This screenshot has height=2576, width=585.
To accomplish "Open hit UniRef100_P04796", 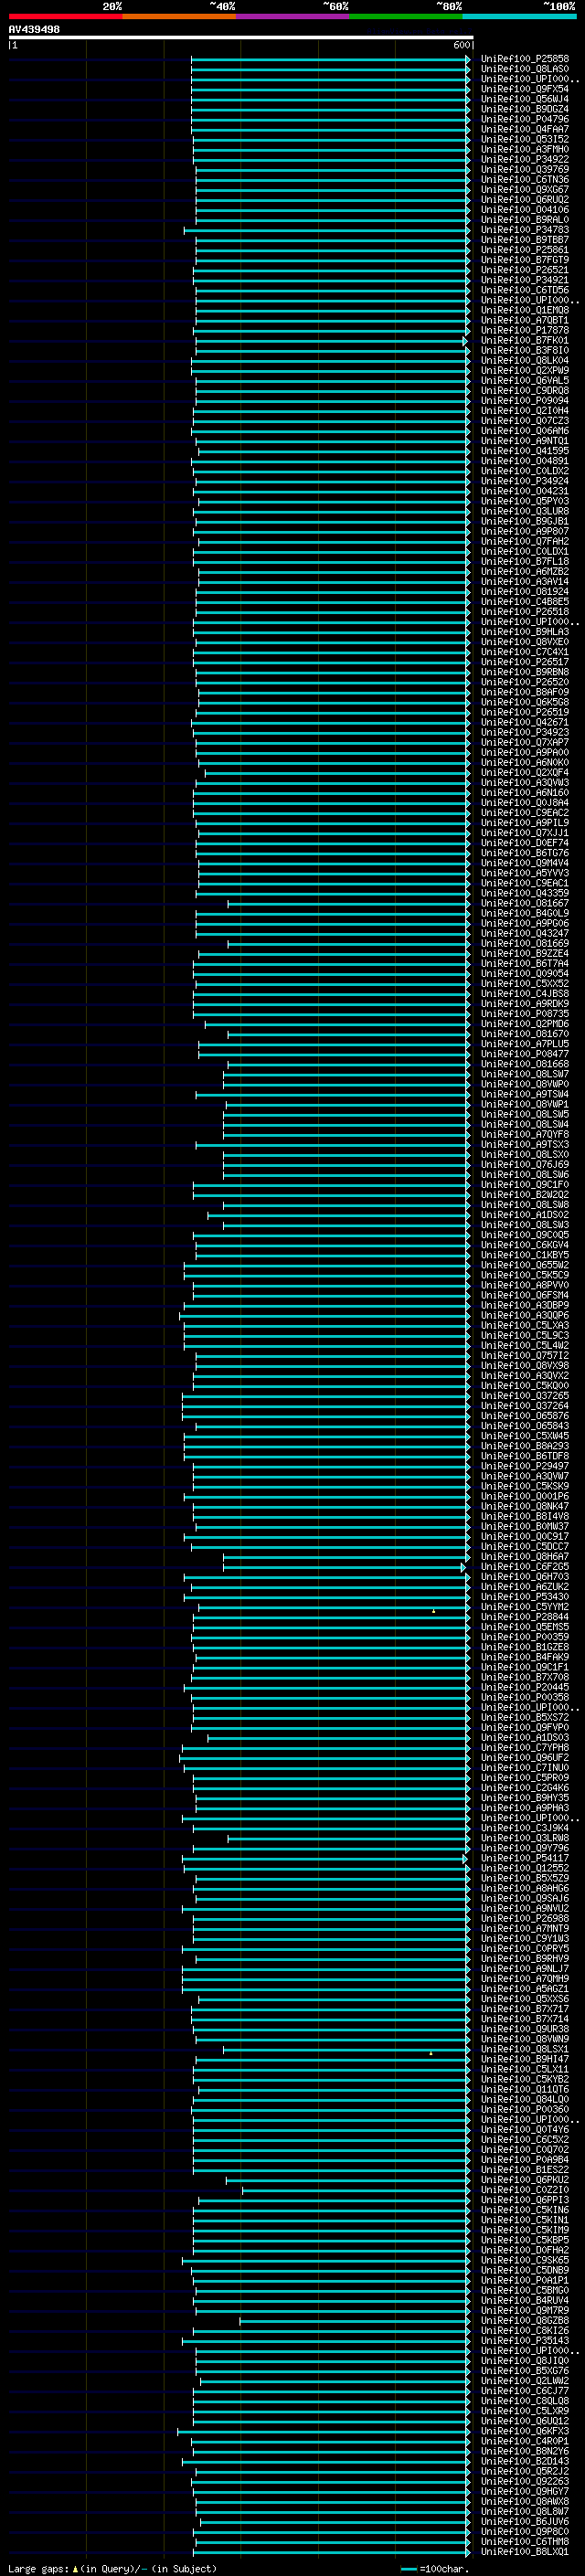I will pyautogui.click(x=524, y=119).
